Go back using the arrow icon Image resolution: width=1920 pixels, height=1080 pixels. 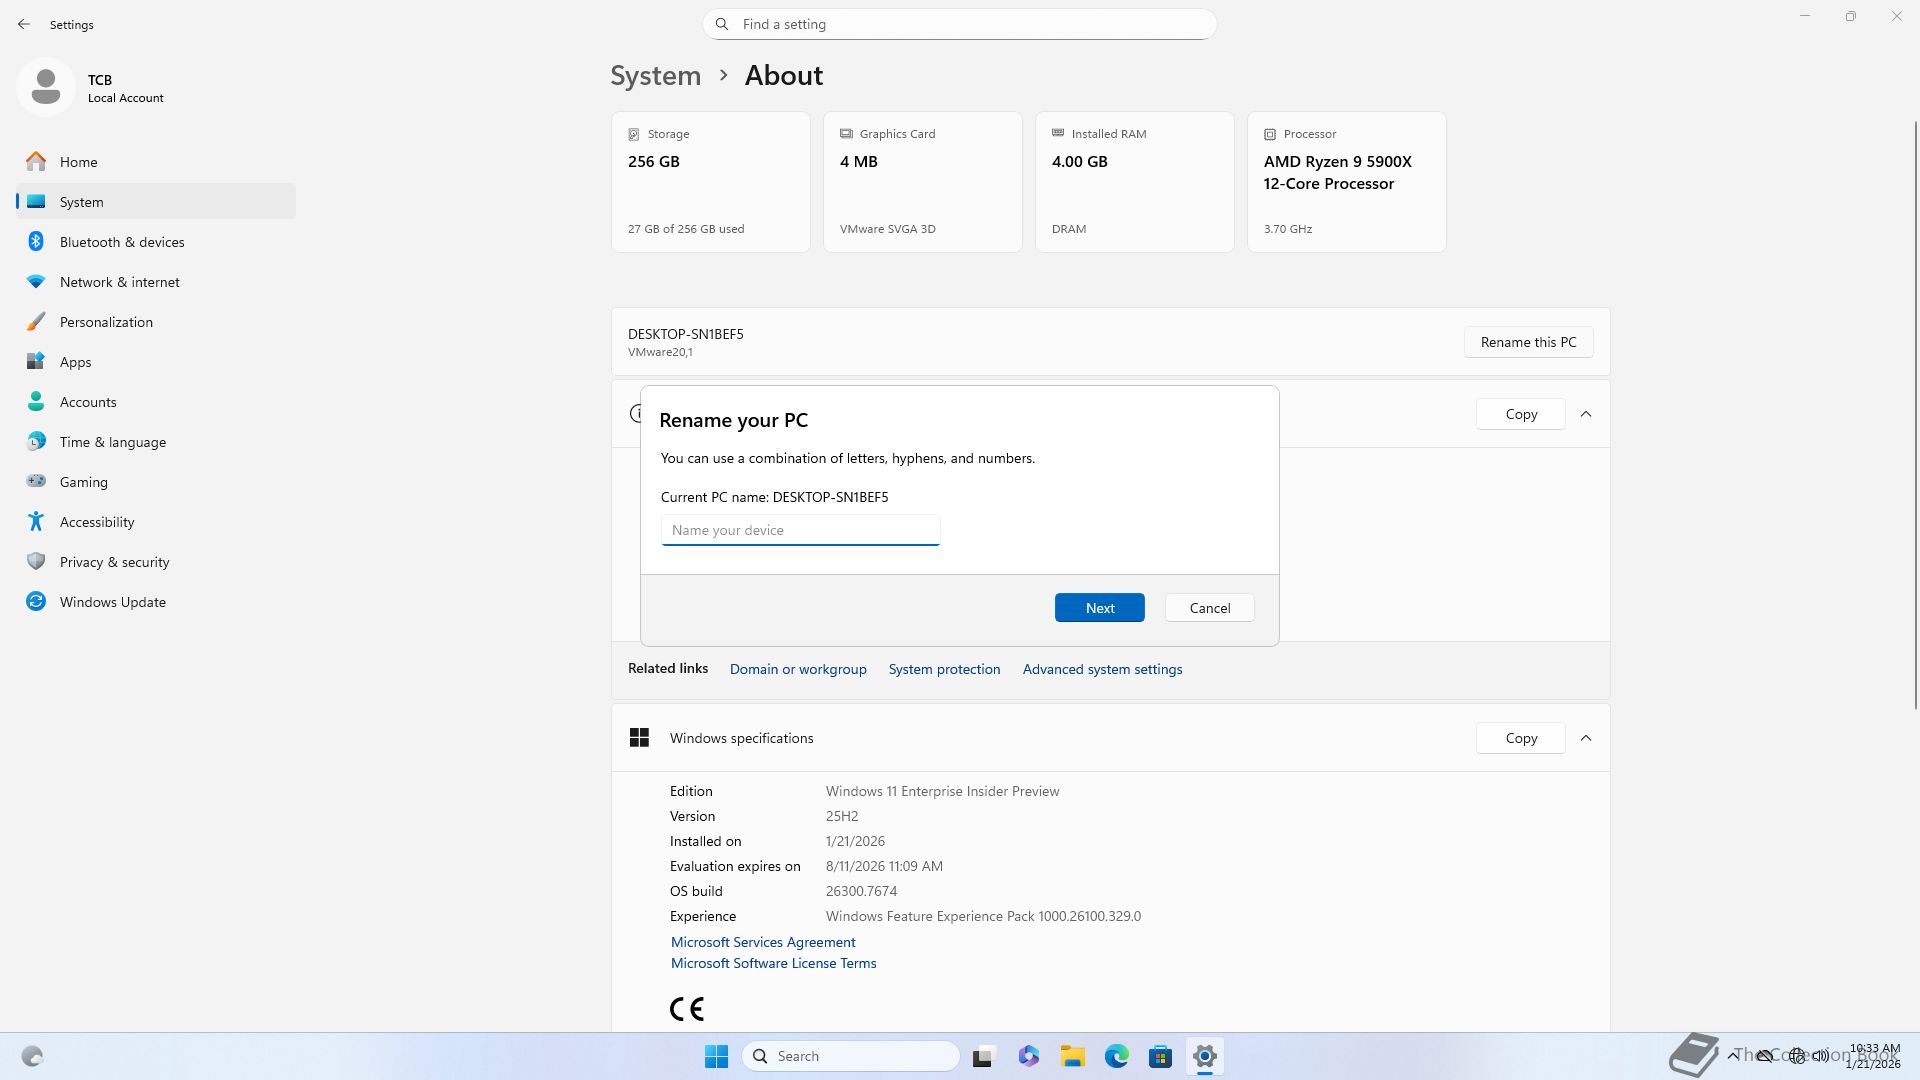tap(24, 24)
